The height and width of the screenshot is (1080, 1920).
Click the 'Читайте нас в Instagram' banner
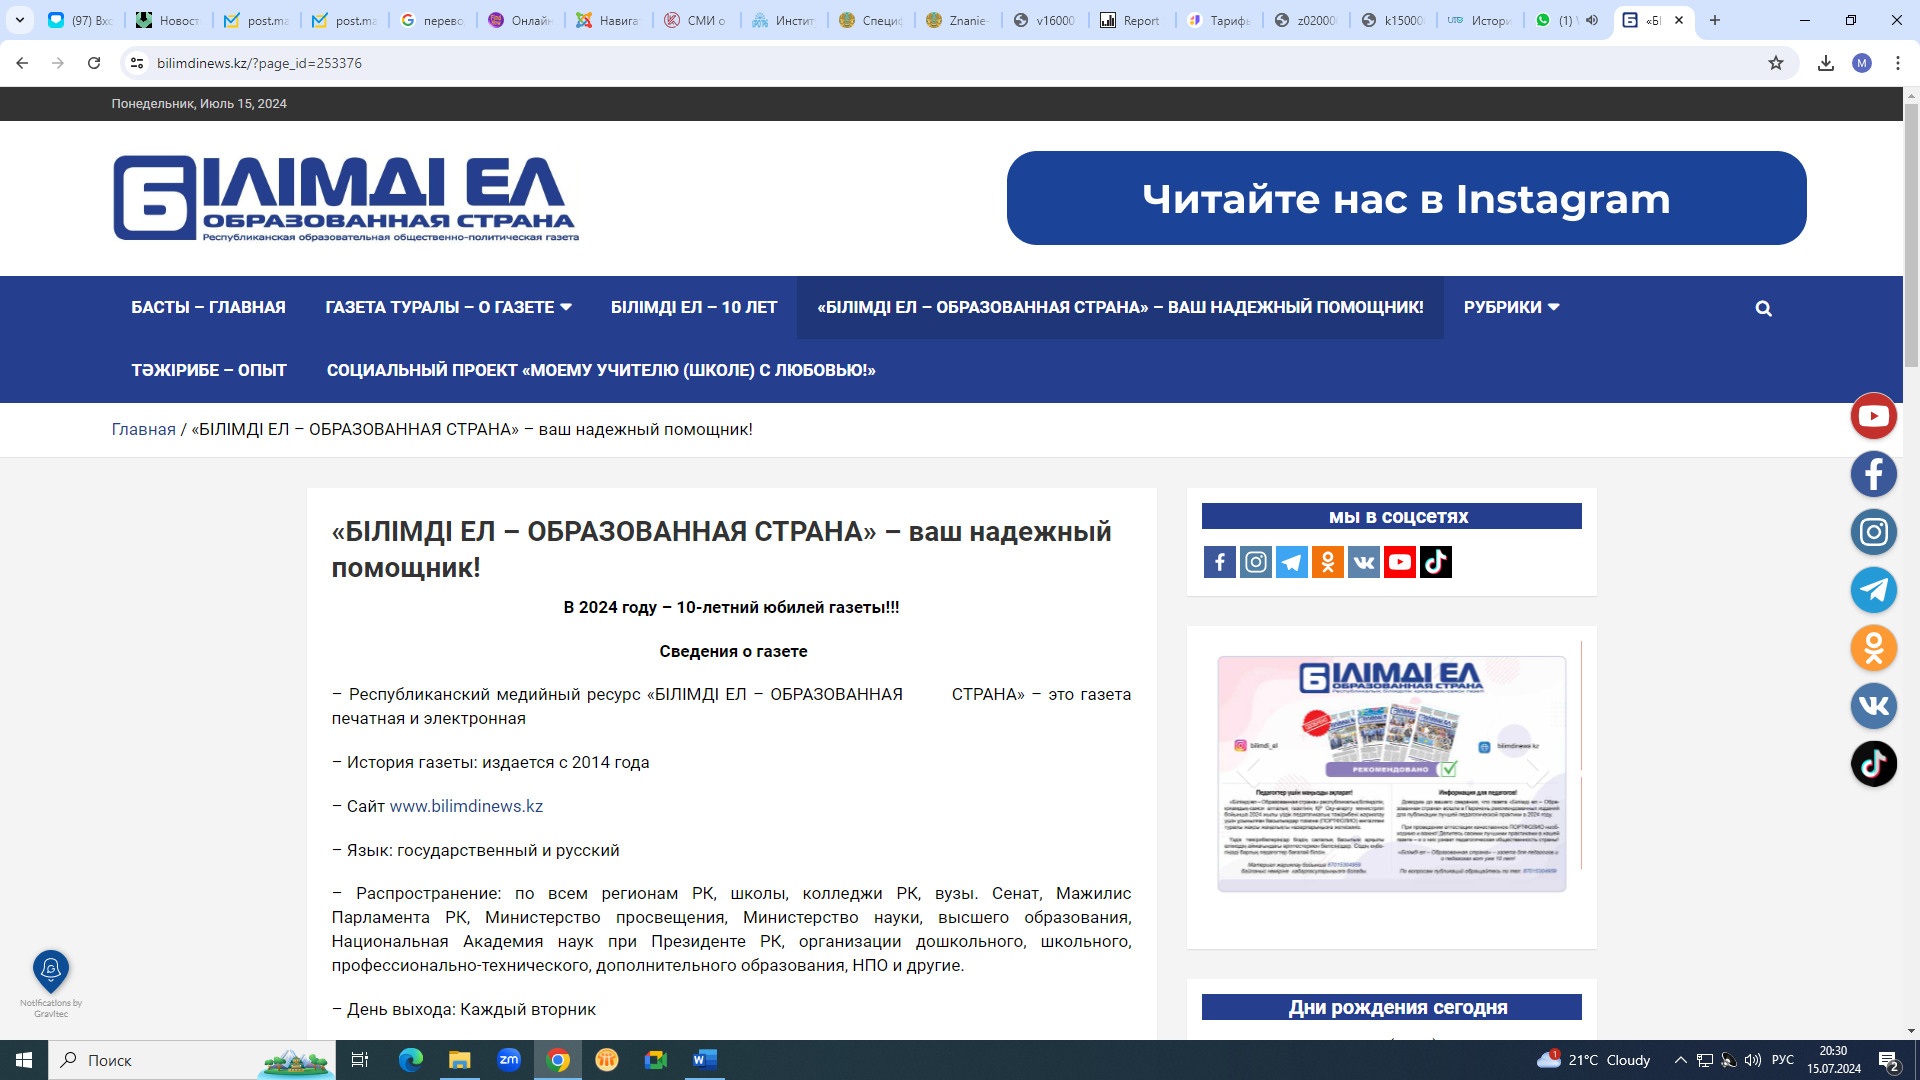1406,198
